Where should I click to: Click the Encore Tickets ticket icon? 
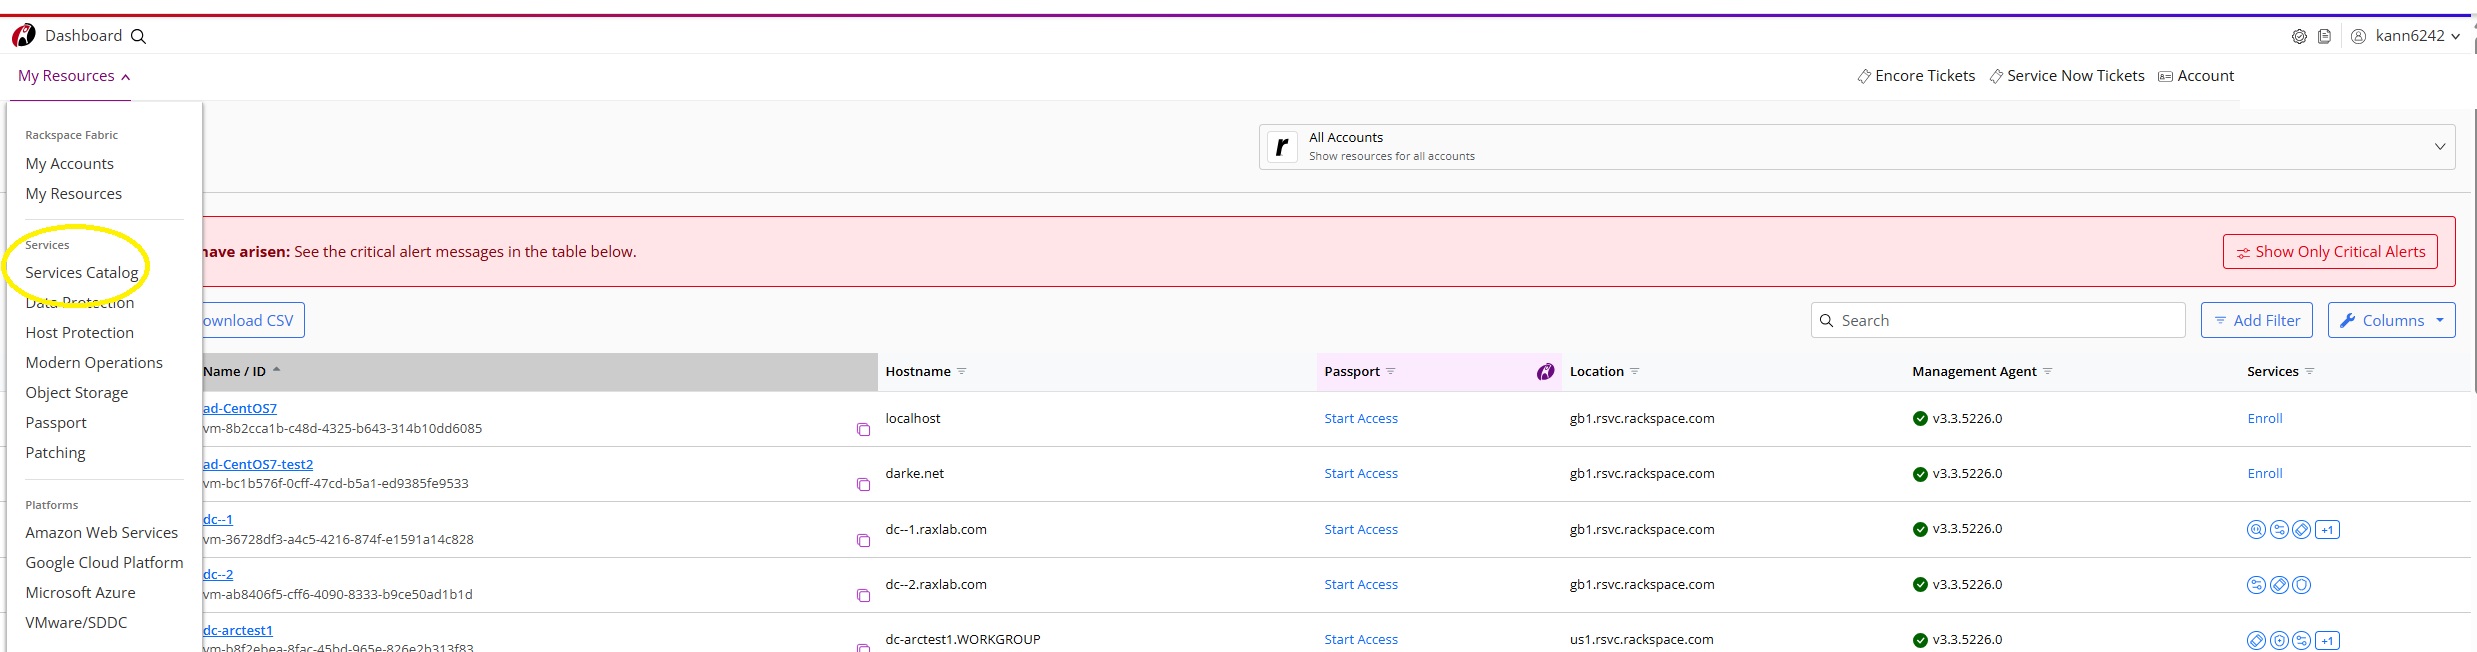1864,77
